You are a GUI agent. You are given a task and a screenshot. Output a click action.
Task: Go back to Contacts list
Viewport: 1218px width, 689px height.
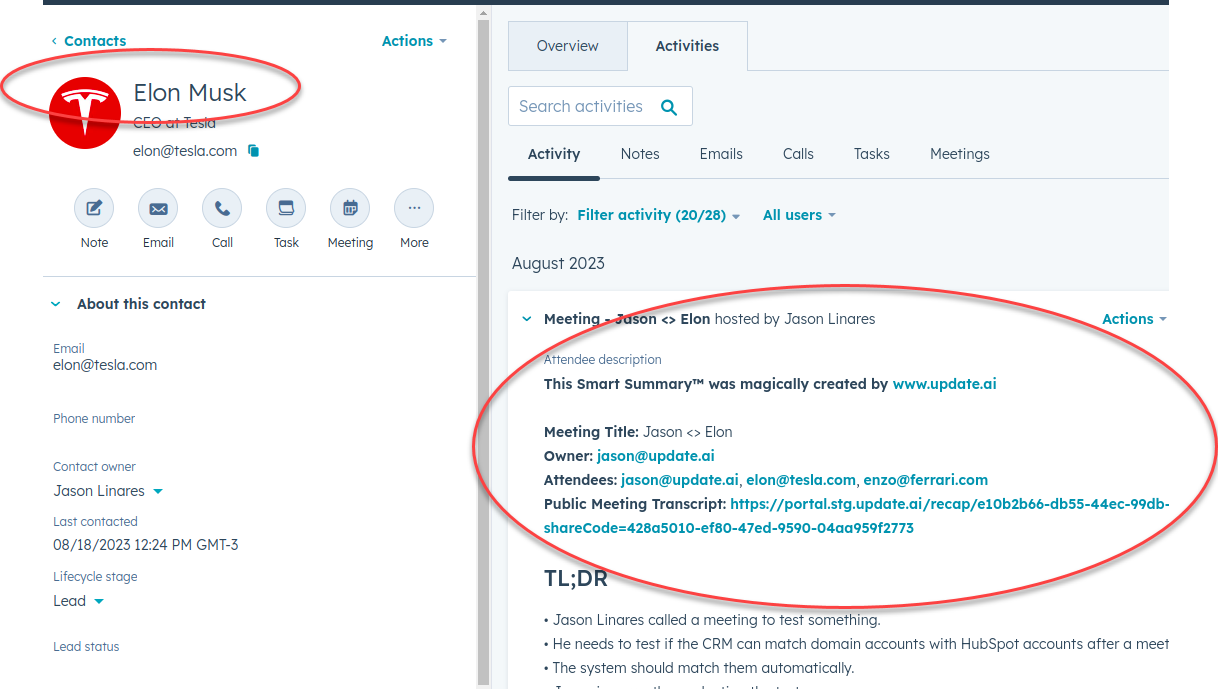point(89,41)
